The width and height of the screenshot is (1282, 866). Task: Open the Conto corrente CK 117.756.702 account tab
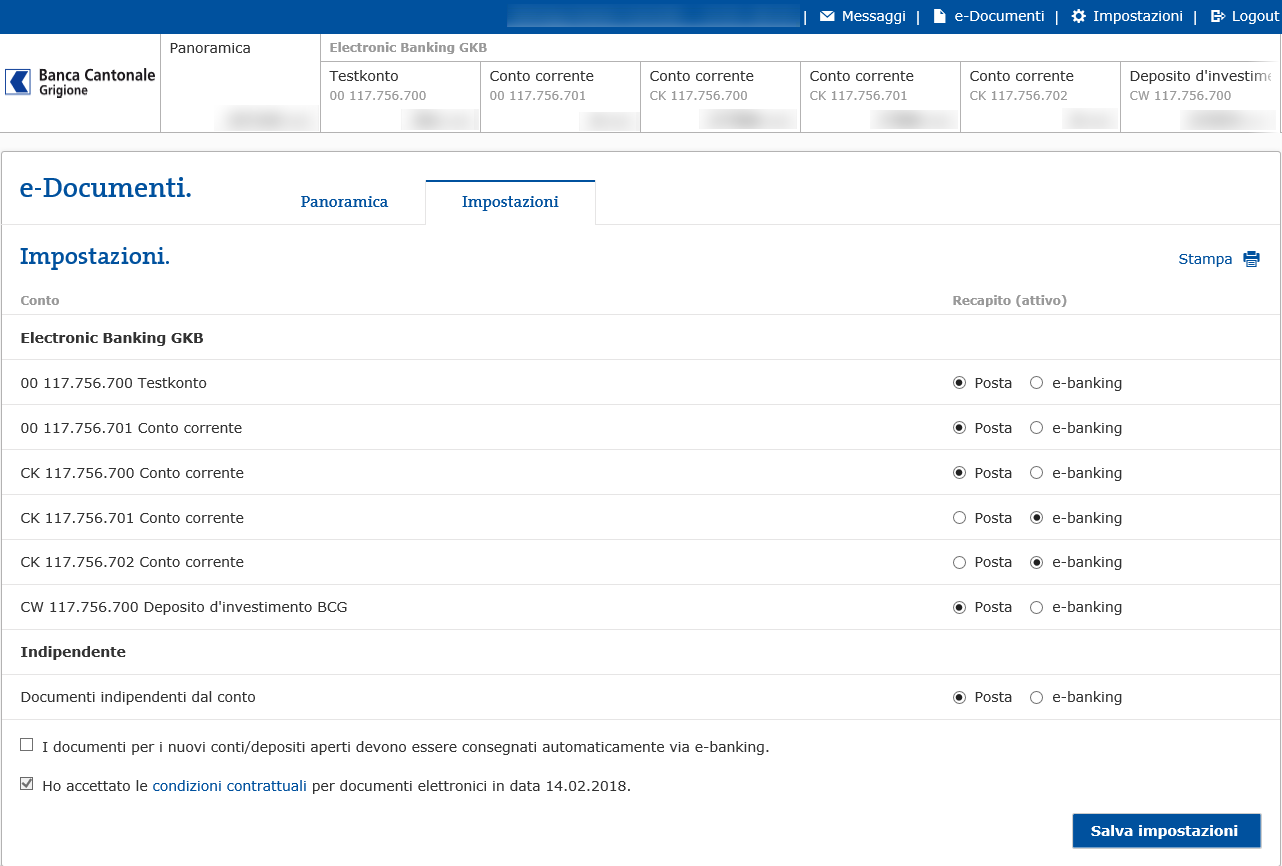point(1041,96)
